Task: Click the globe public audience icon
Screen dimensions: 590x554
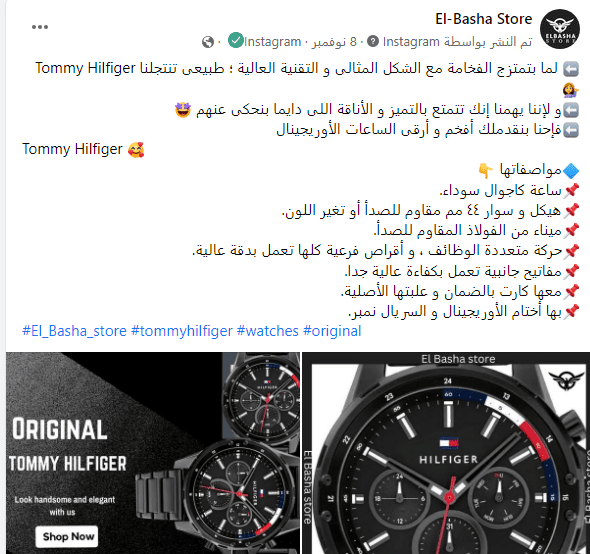Action: [208, 42]
